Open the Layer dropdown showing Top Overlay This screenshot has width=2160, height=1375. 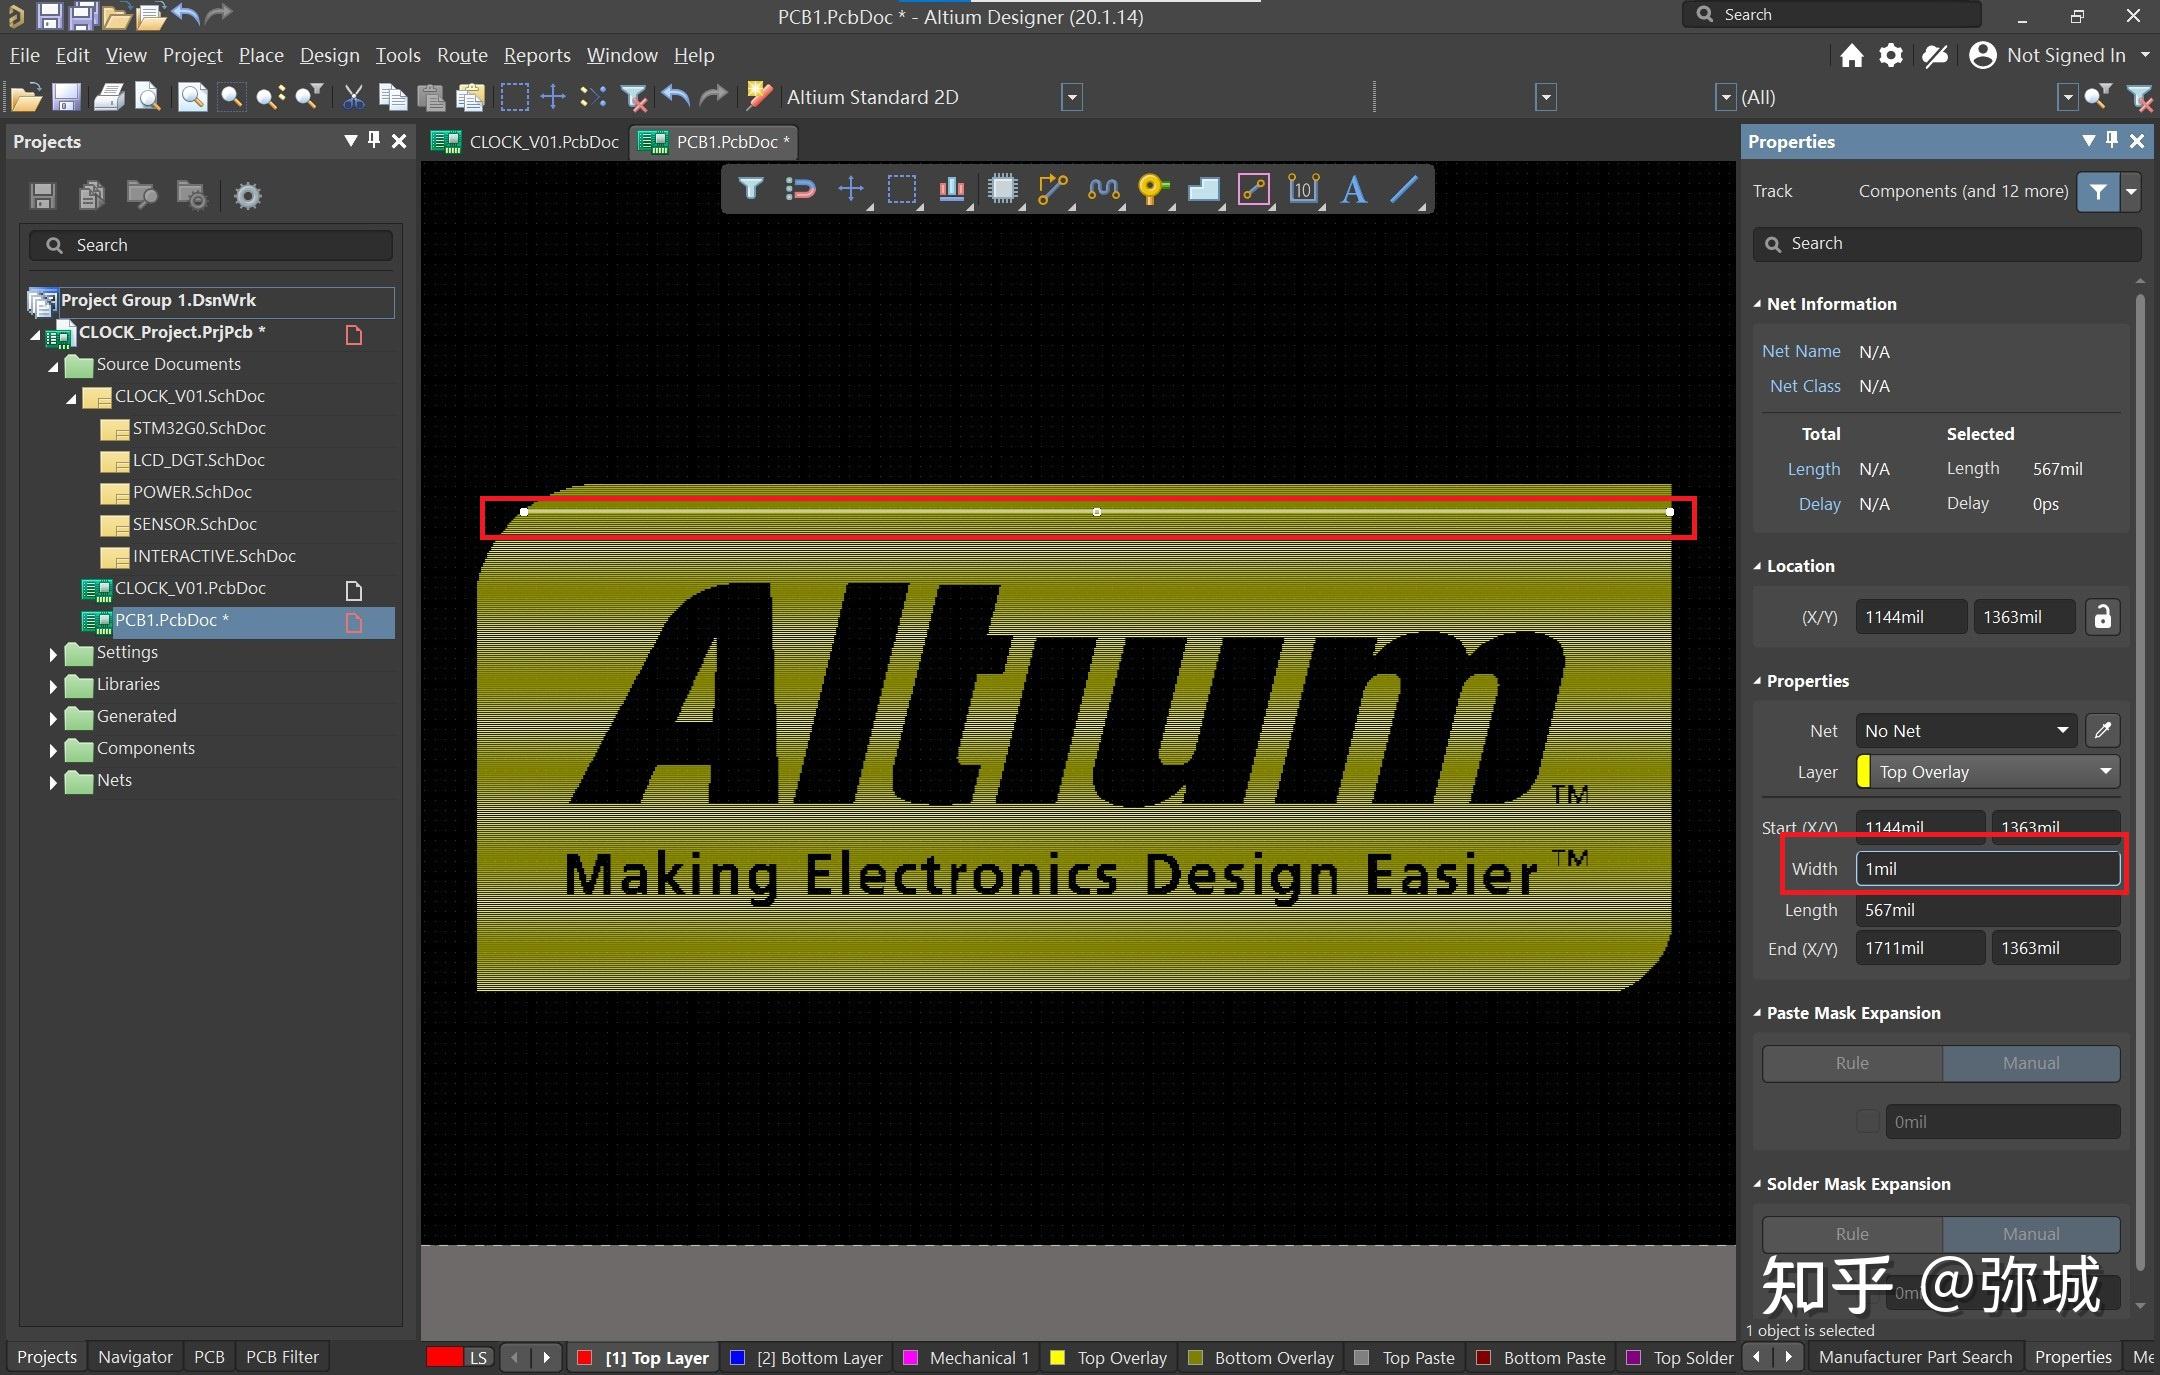tap(1987, 772)
